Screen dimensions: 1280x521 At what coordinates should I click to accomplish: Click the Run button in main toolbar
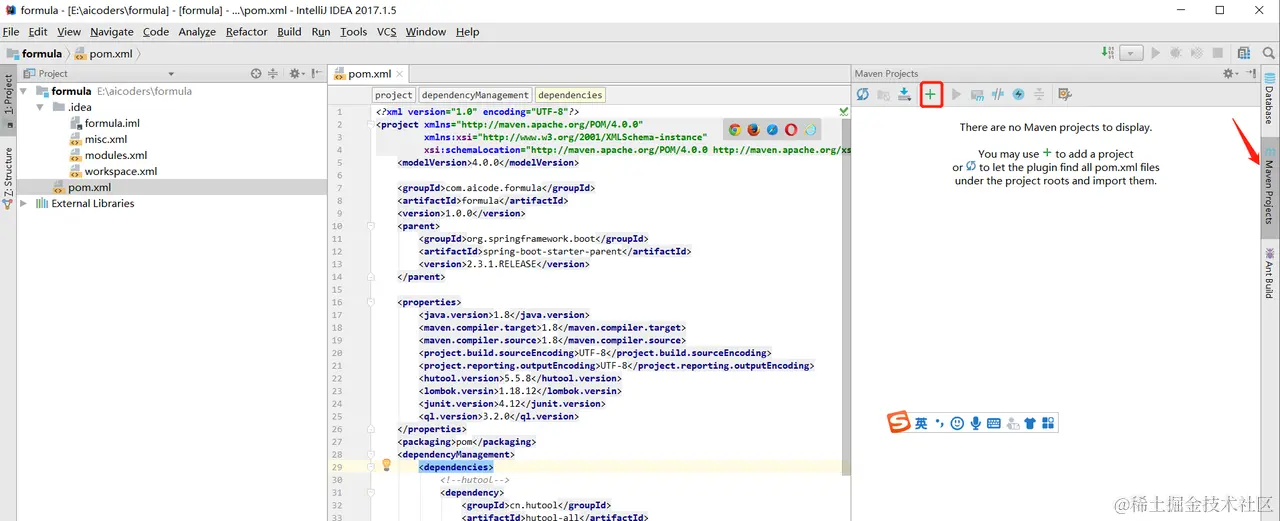[1156, 53]
